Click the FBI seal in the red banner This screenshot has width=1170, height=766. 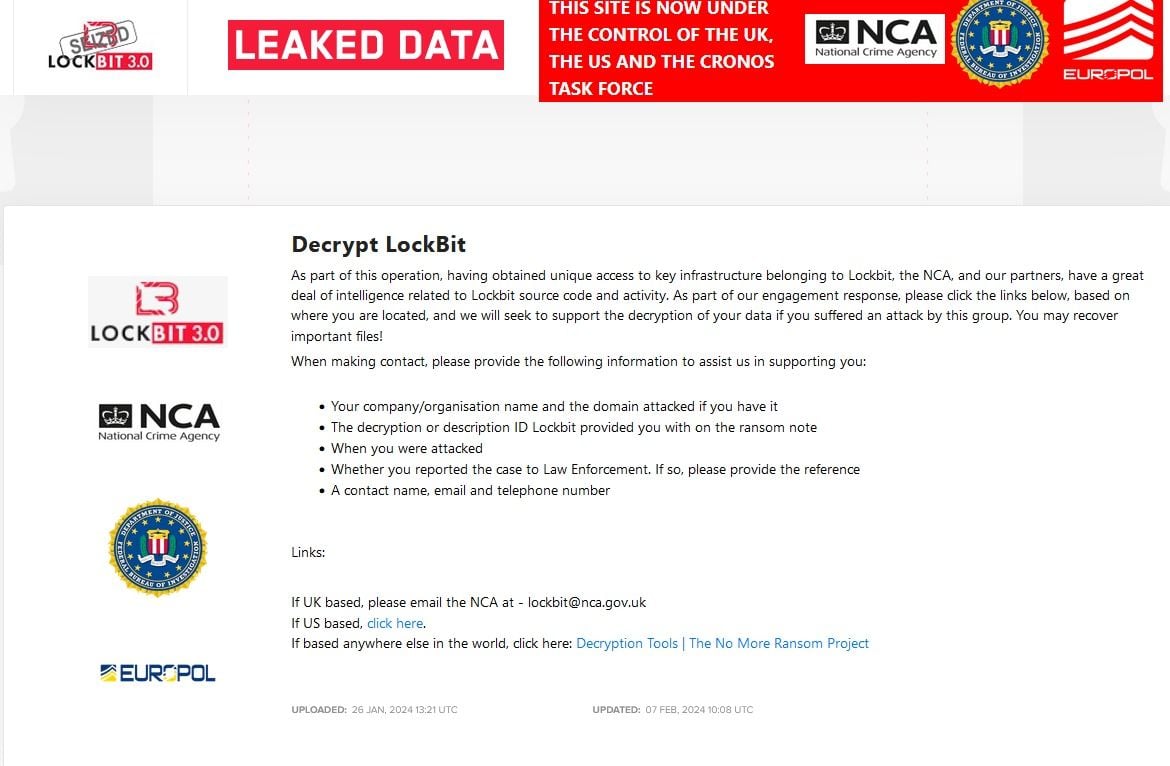click(998, 42)
